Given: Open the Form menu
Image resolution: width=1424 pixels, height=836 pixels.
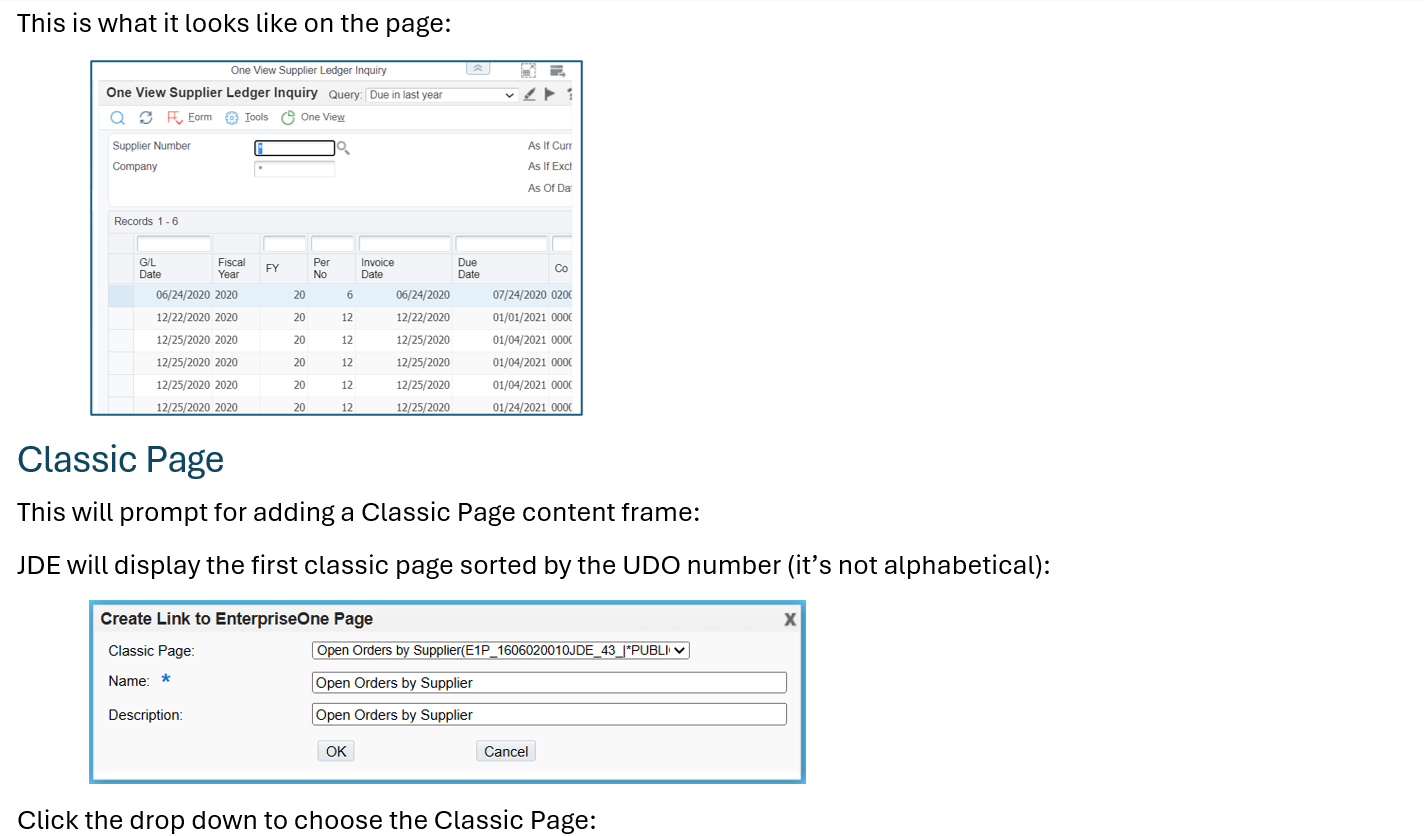Looking at the screenshot, I should (189, 118).
